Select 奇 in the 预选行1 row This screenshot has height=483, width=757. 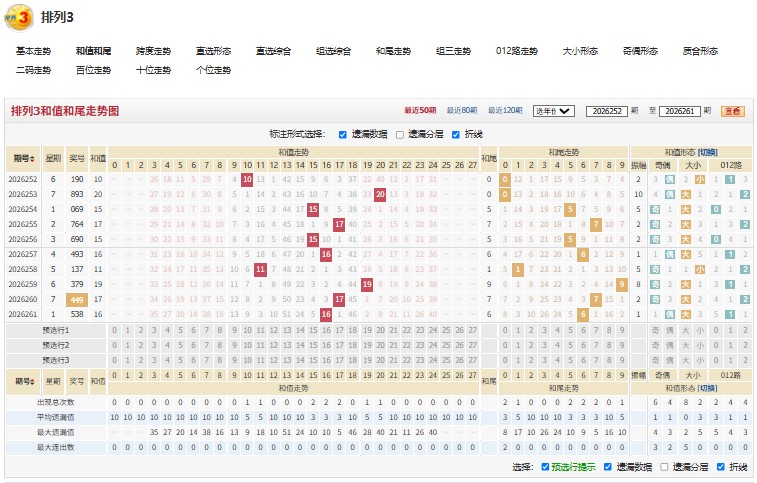(x=655, y=331)
